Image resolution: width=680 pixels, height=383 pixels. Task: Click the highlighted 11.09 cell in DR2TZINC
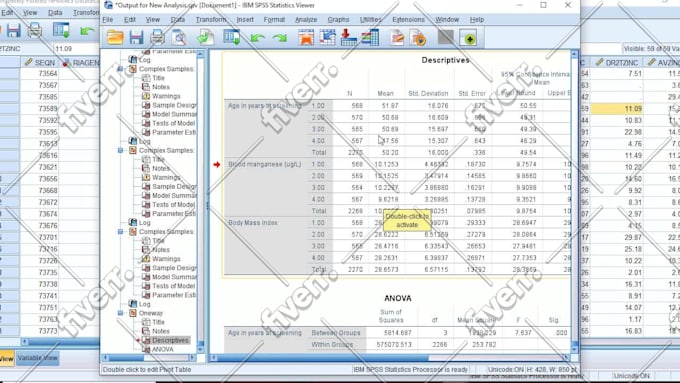click(x=616, y=108)
